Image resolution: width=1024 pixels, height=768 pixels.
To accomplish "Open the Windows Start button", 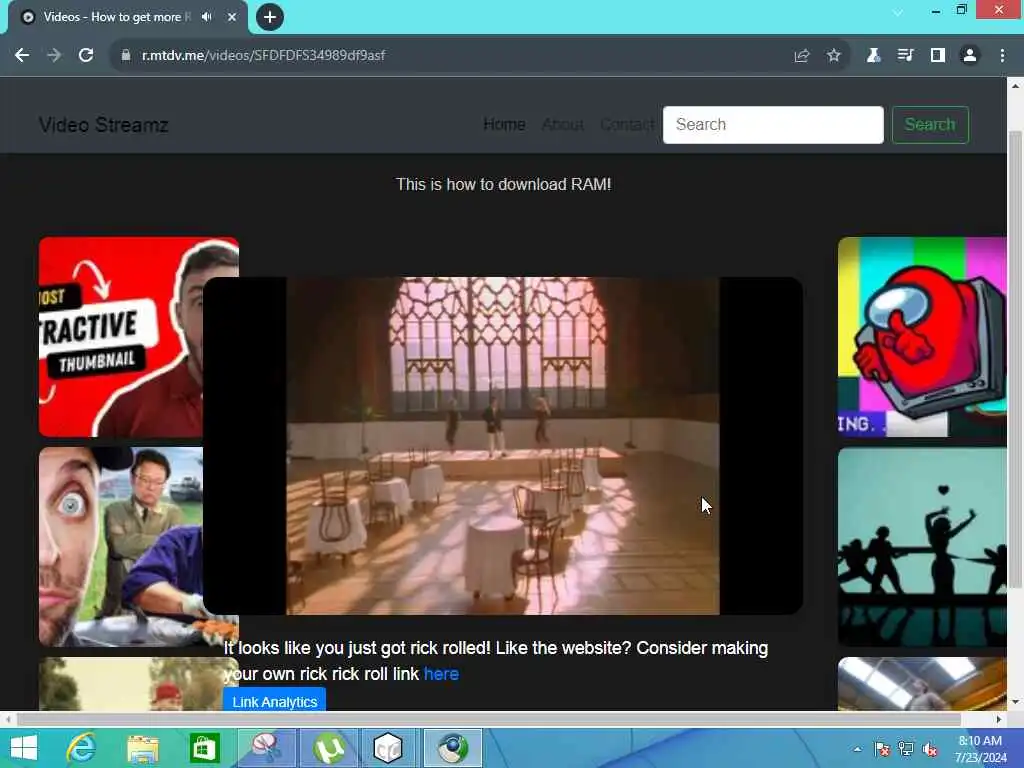I will click(x=24, y=748).
